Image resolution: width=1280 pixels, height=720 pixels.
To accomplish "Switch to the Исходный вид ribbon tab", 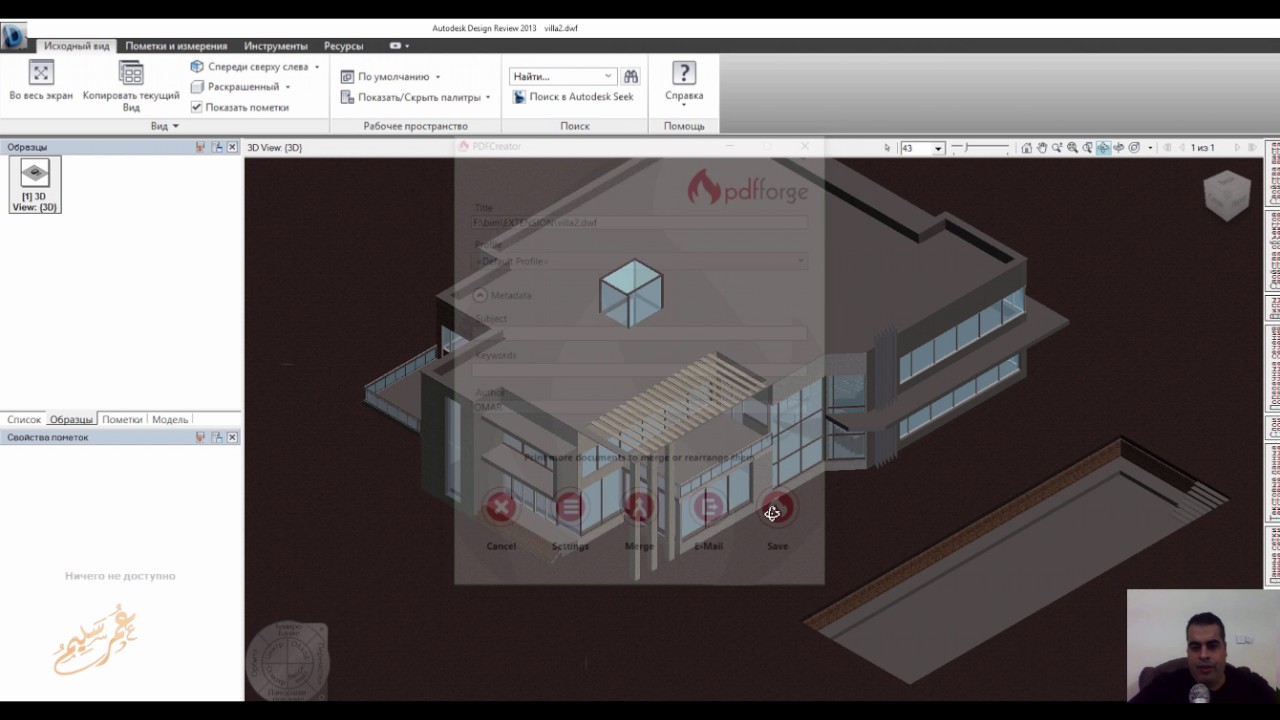I will click(77, 46).
